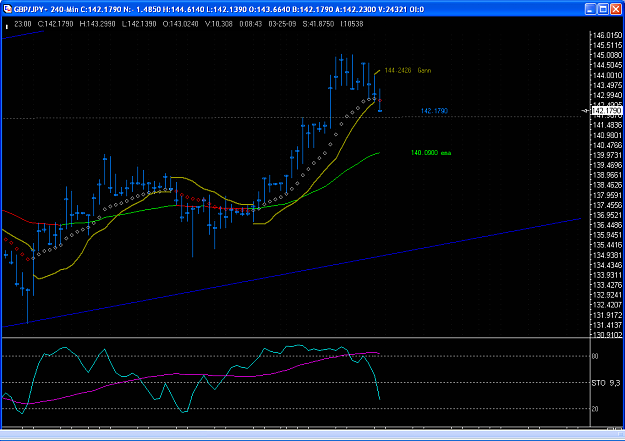This screenshot has width=625, height=441.
Task: Select the 23:00 bar time value
Action: tap(23, 24)
